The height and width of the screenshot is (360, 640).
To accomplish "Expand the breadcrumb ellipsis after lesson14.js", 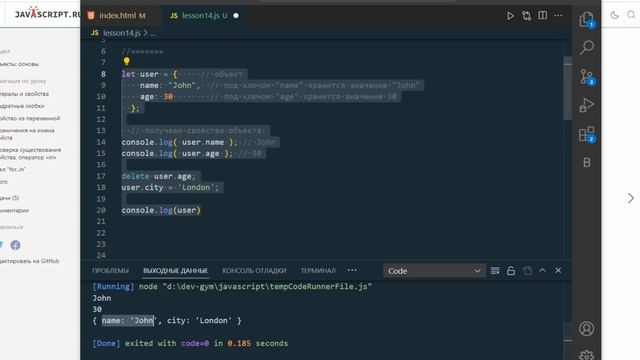I will click(153, 34).
